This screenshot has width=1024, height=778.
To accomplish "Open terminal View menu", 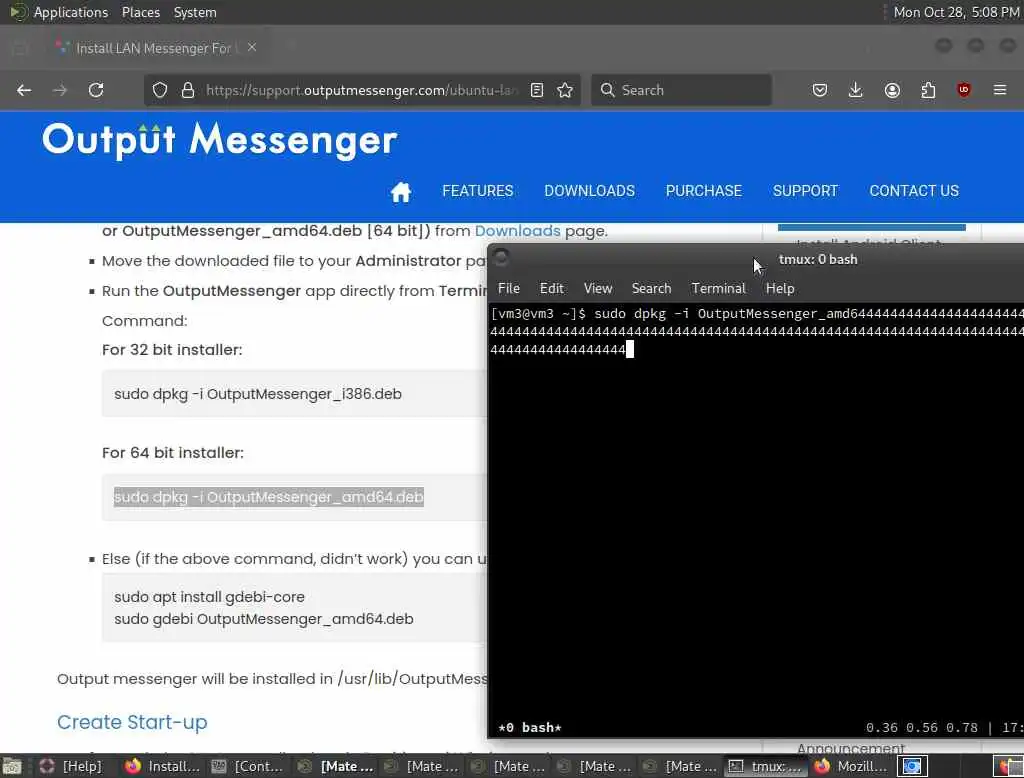I will [x=598, y=288].
